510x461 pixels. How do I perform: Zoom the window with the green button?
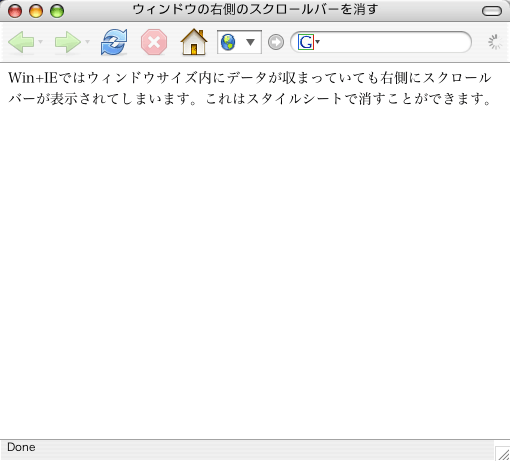click(x=57, y=11)
